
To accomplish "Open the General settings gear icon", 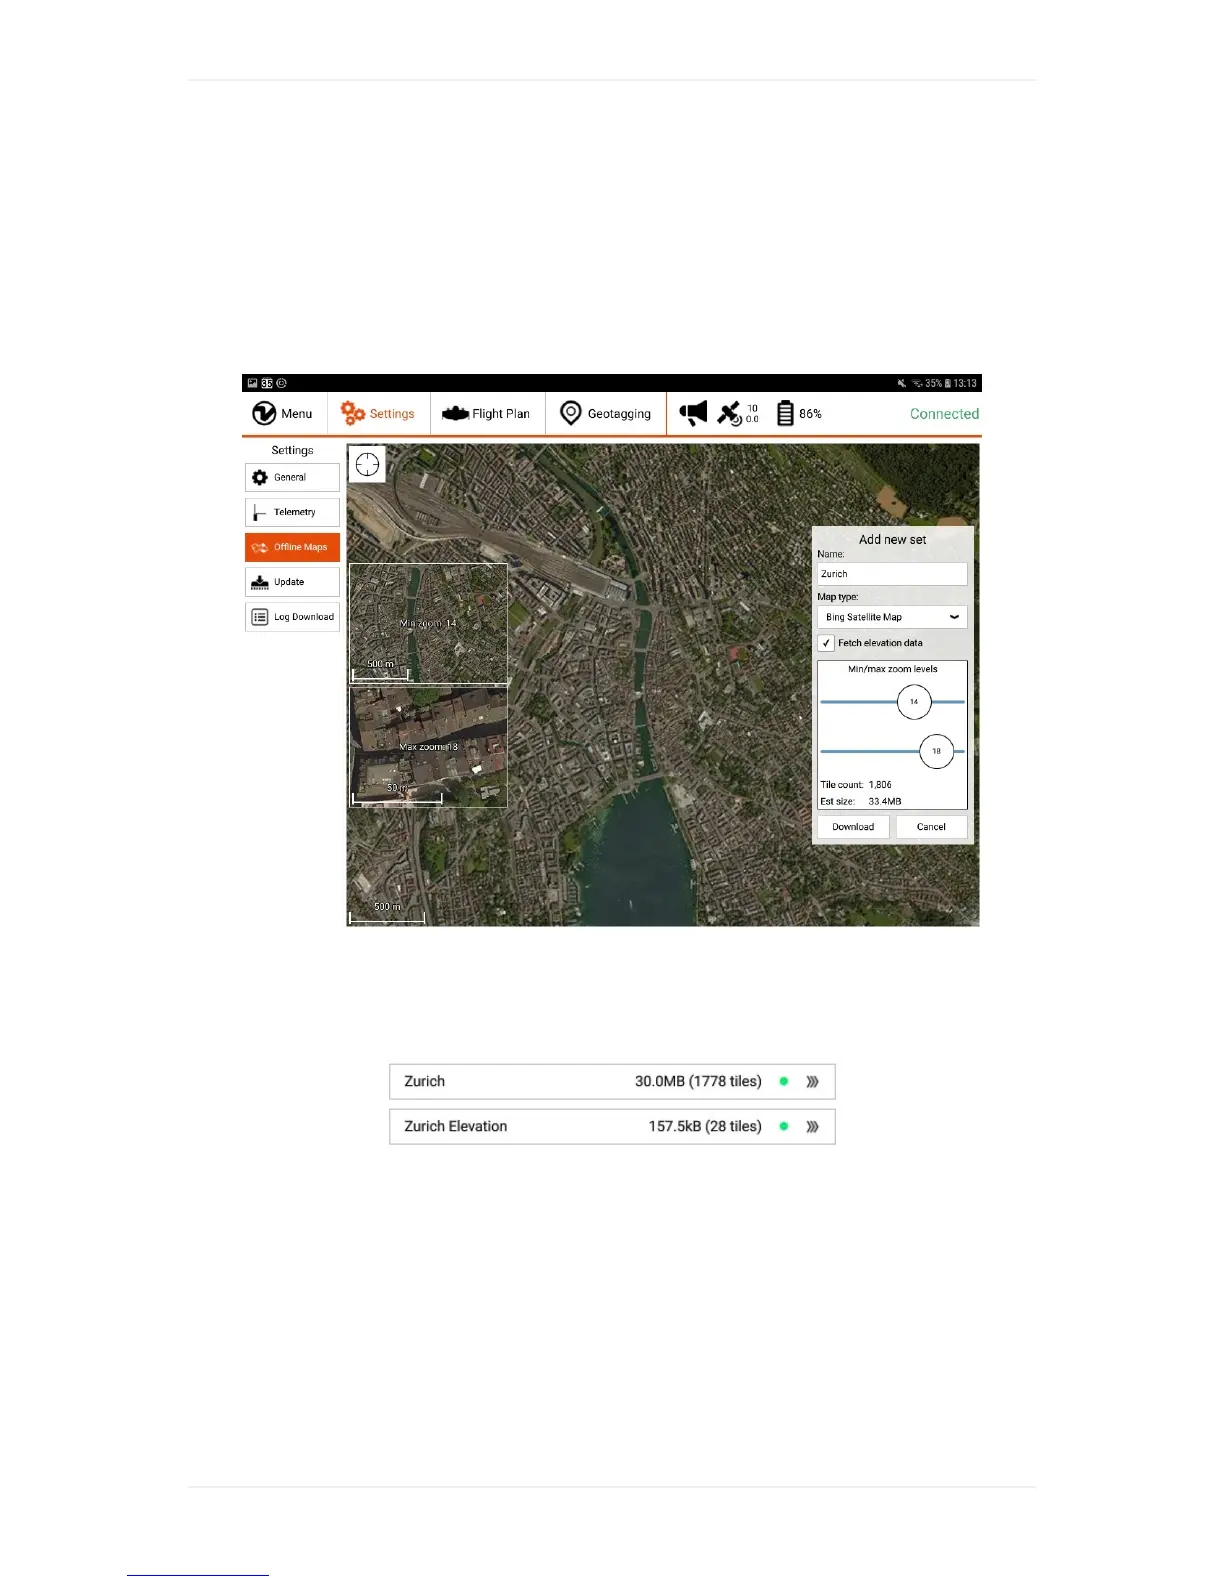I will point(260,478).
